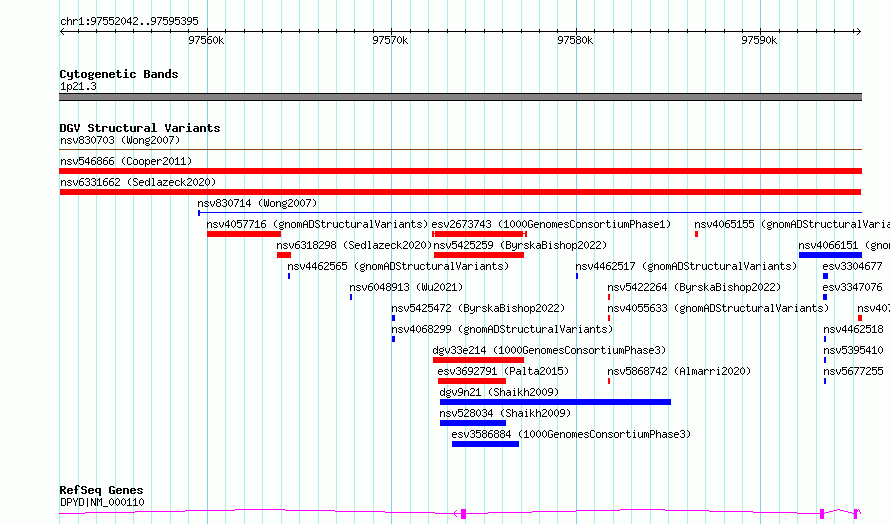Select the red bar under dgv33e214
Viewport: 890px width, 524px height.
pyautogui.click(x=478, y=360)
